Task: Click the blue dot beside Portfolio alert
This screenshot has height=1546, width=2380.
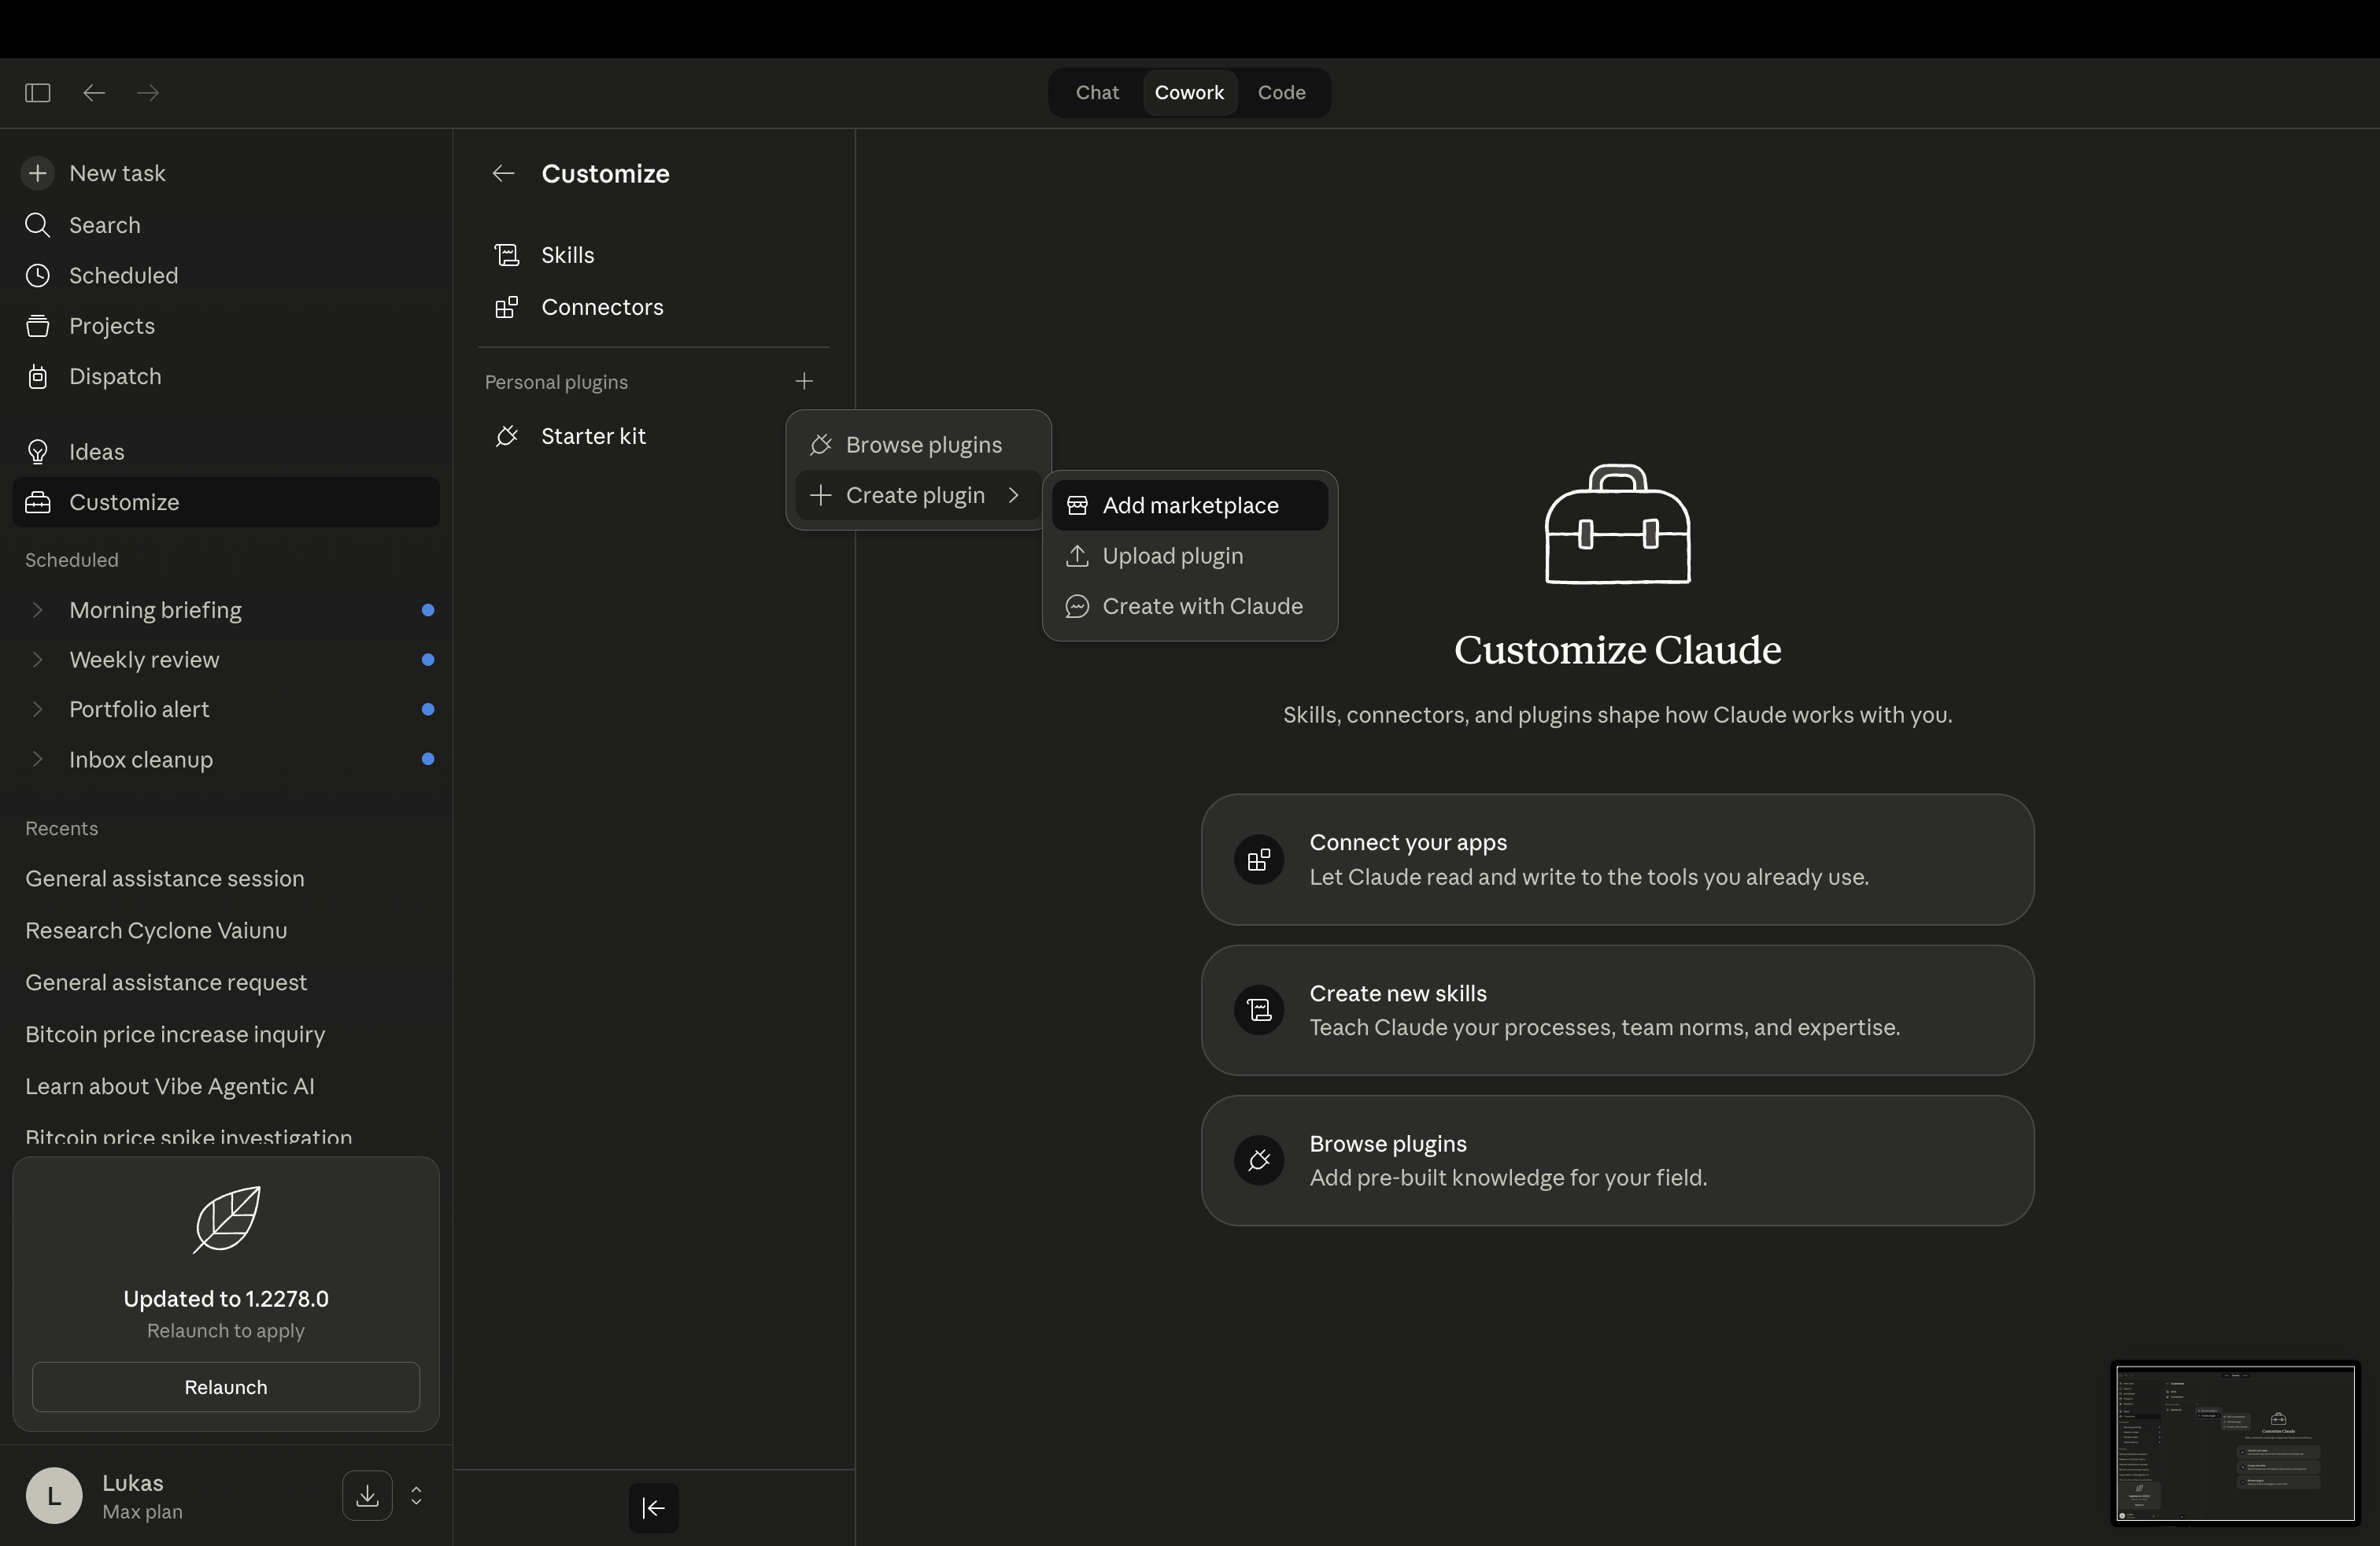Action: pos(428,709)
